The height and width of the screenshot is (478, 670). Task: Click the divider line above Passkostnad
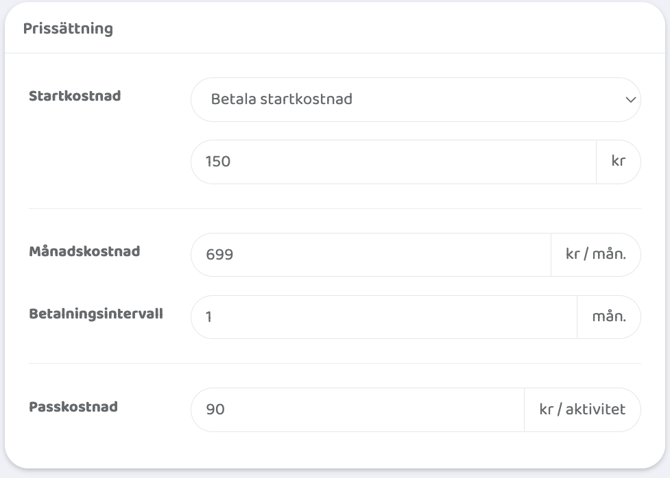[334, 363]
